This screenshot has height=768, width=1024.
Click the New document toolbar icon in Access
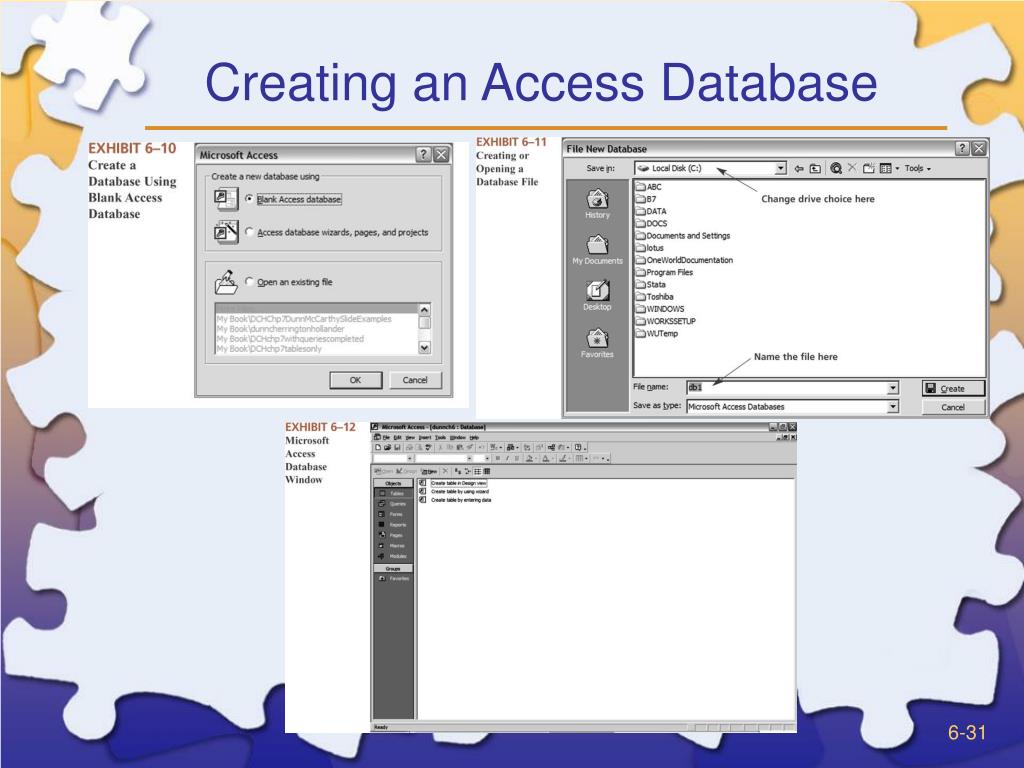click(x=378, y=447)
